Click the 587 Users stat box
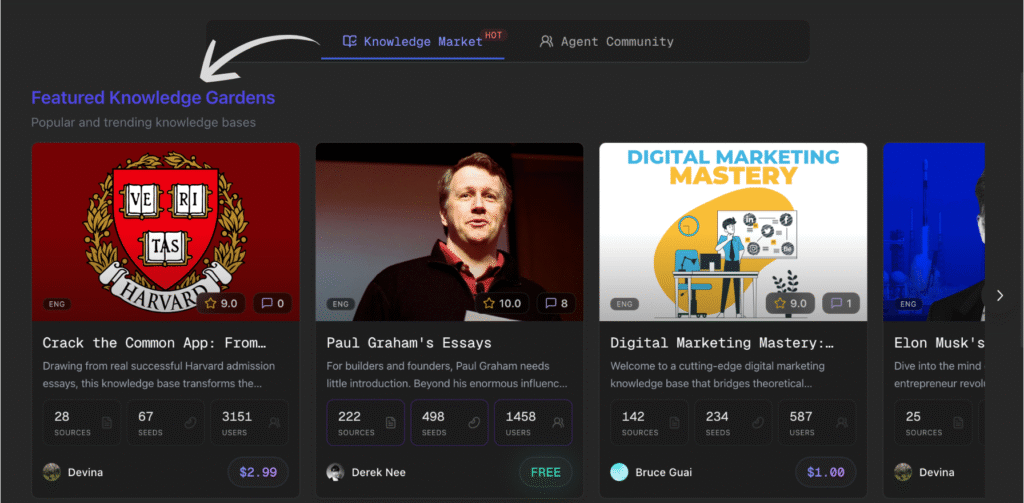 [x=817, y=423]
